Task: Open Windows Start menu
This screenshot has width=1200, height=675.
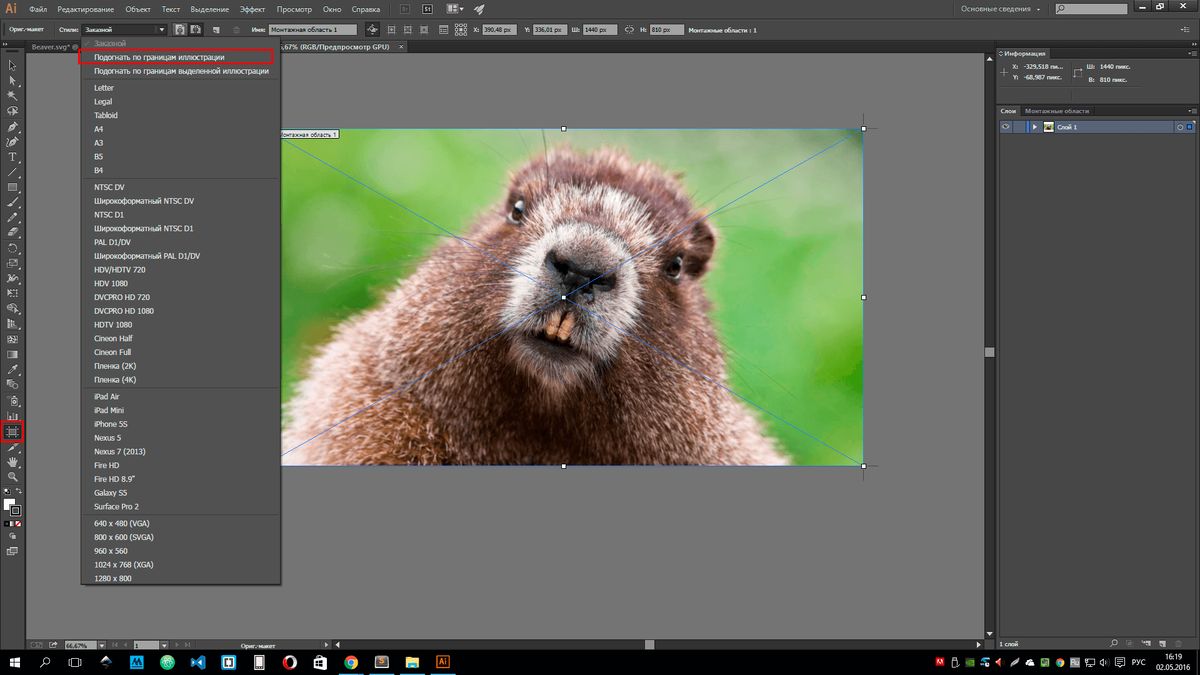Action: [x=14, y=662]
